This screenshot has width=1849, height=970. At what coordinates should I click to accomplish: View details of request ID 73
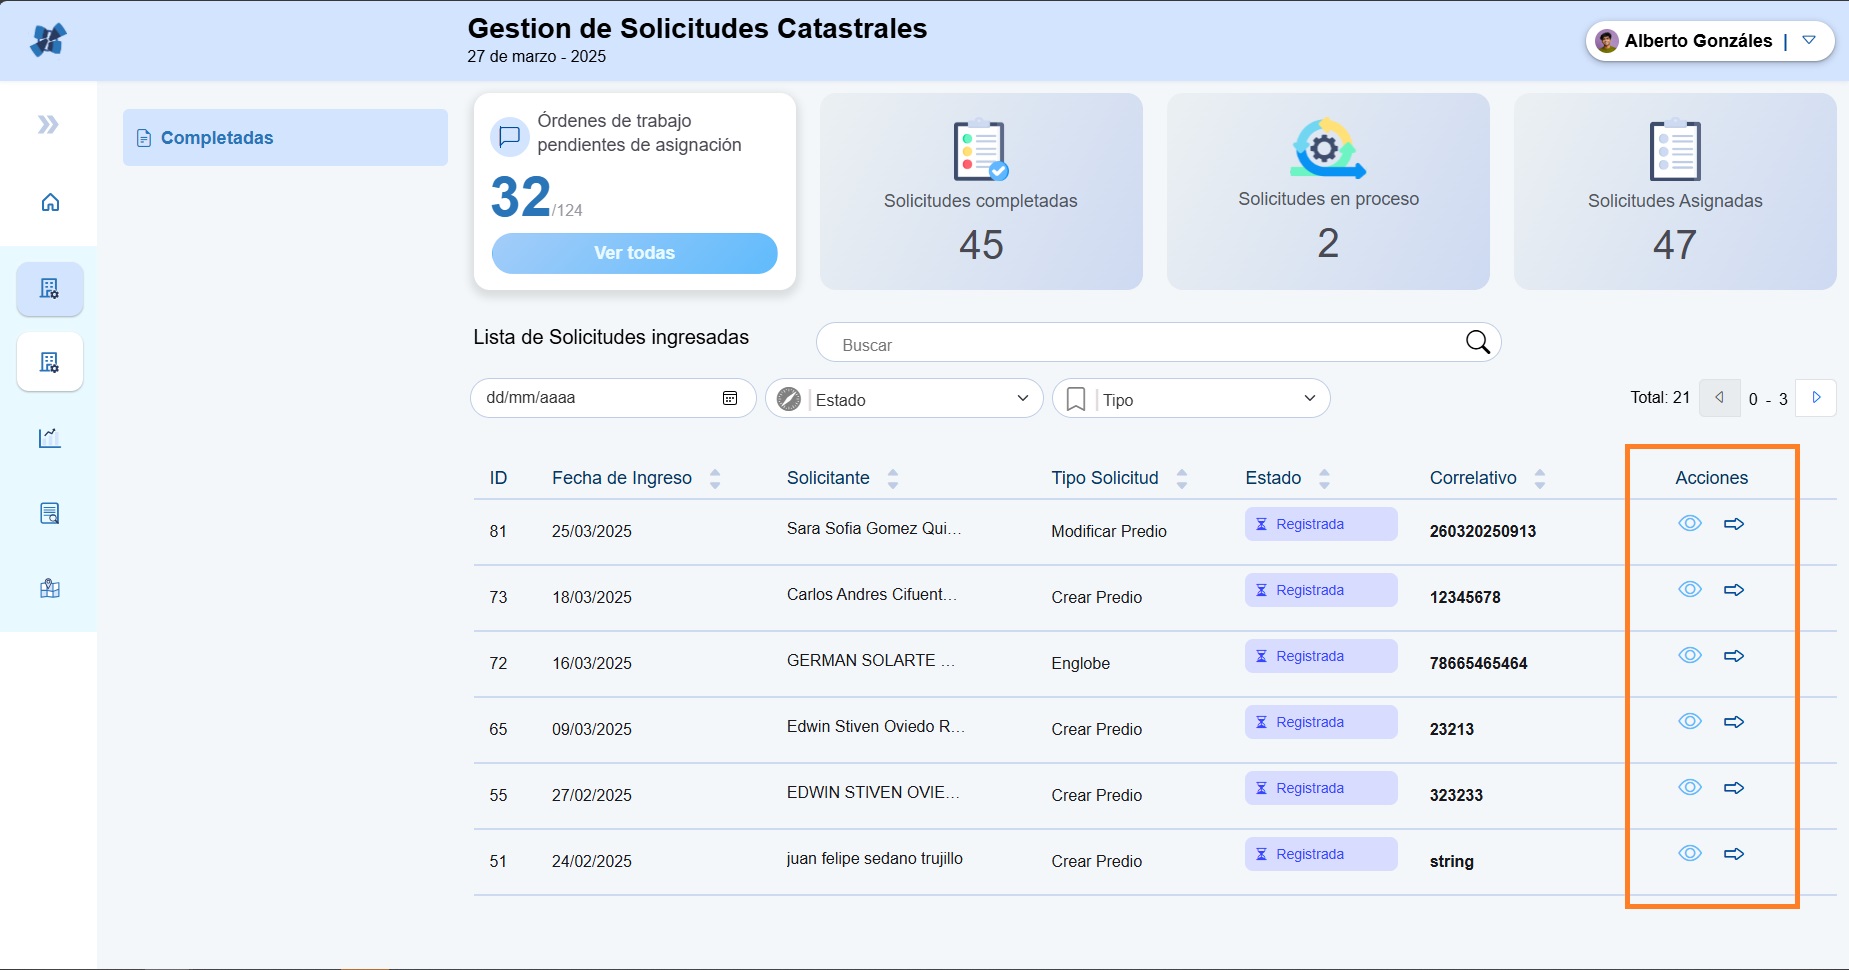coord(1690,590)
